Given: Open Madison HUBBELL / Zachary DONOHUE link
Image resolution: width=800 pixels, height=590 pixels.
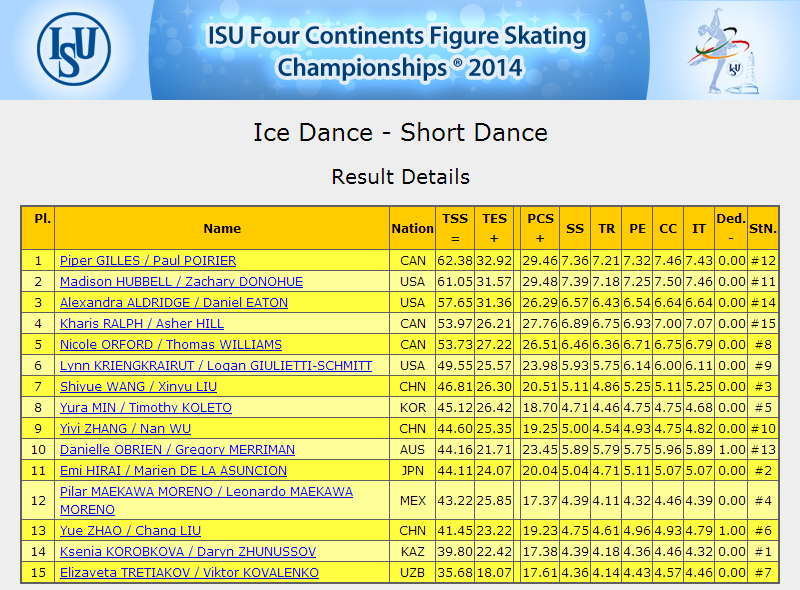Looking at the screenshot, I should point(181,281).
